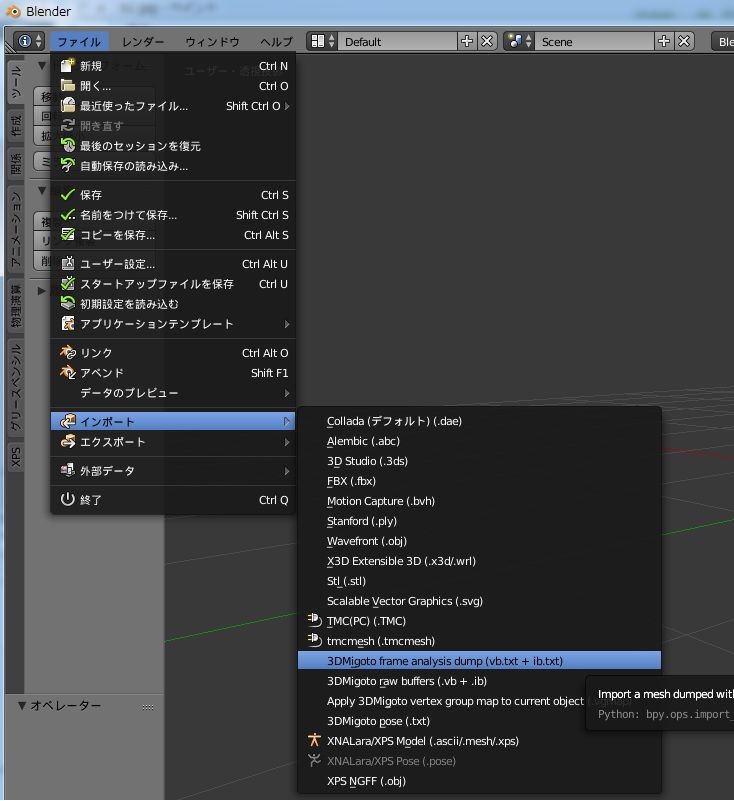Click the Default screen layout name field
Viewport: 734px width, 801px height.
397,41
